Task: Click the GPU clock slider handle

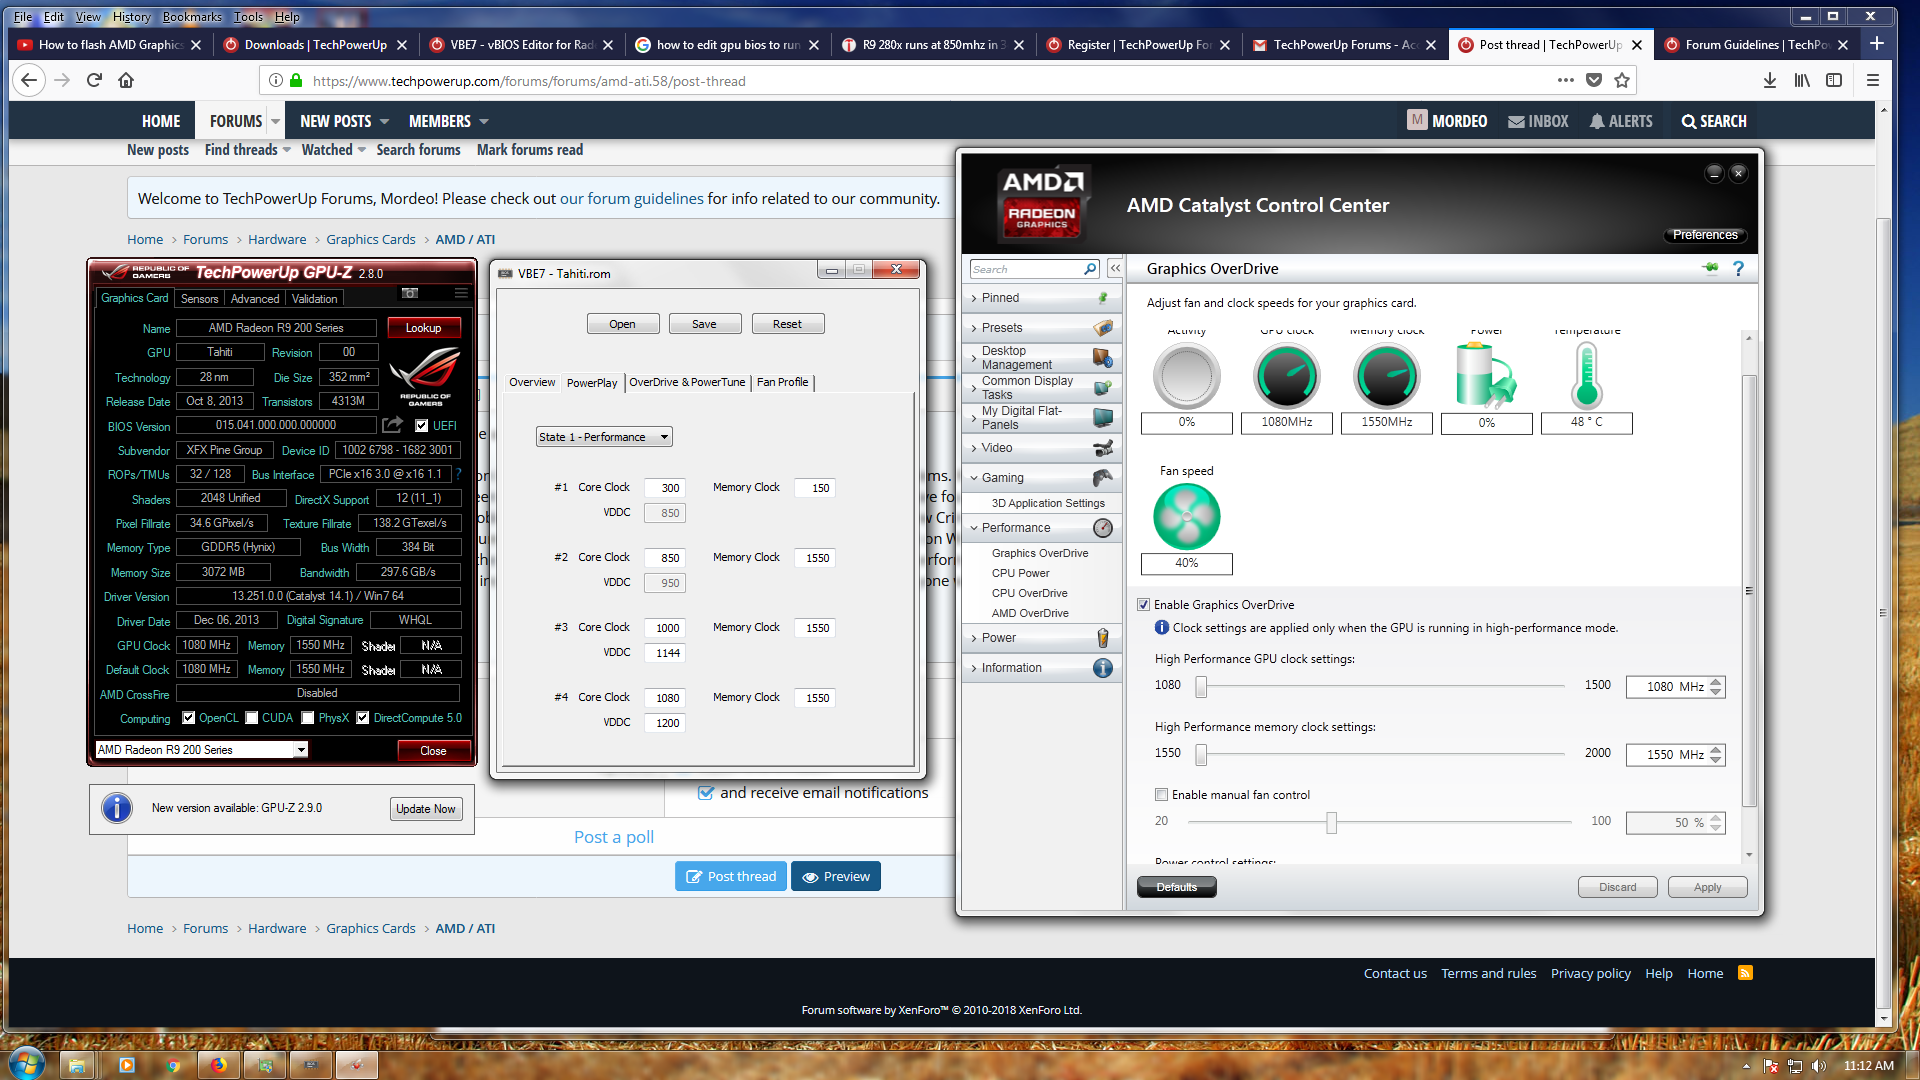Action: coord(1201,686)
